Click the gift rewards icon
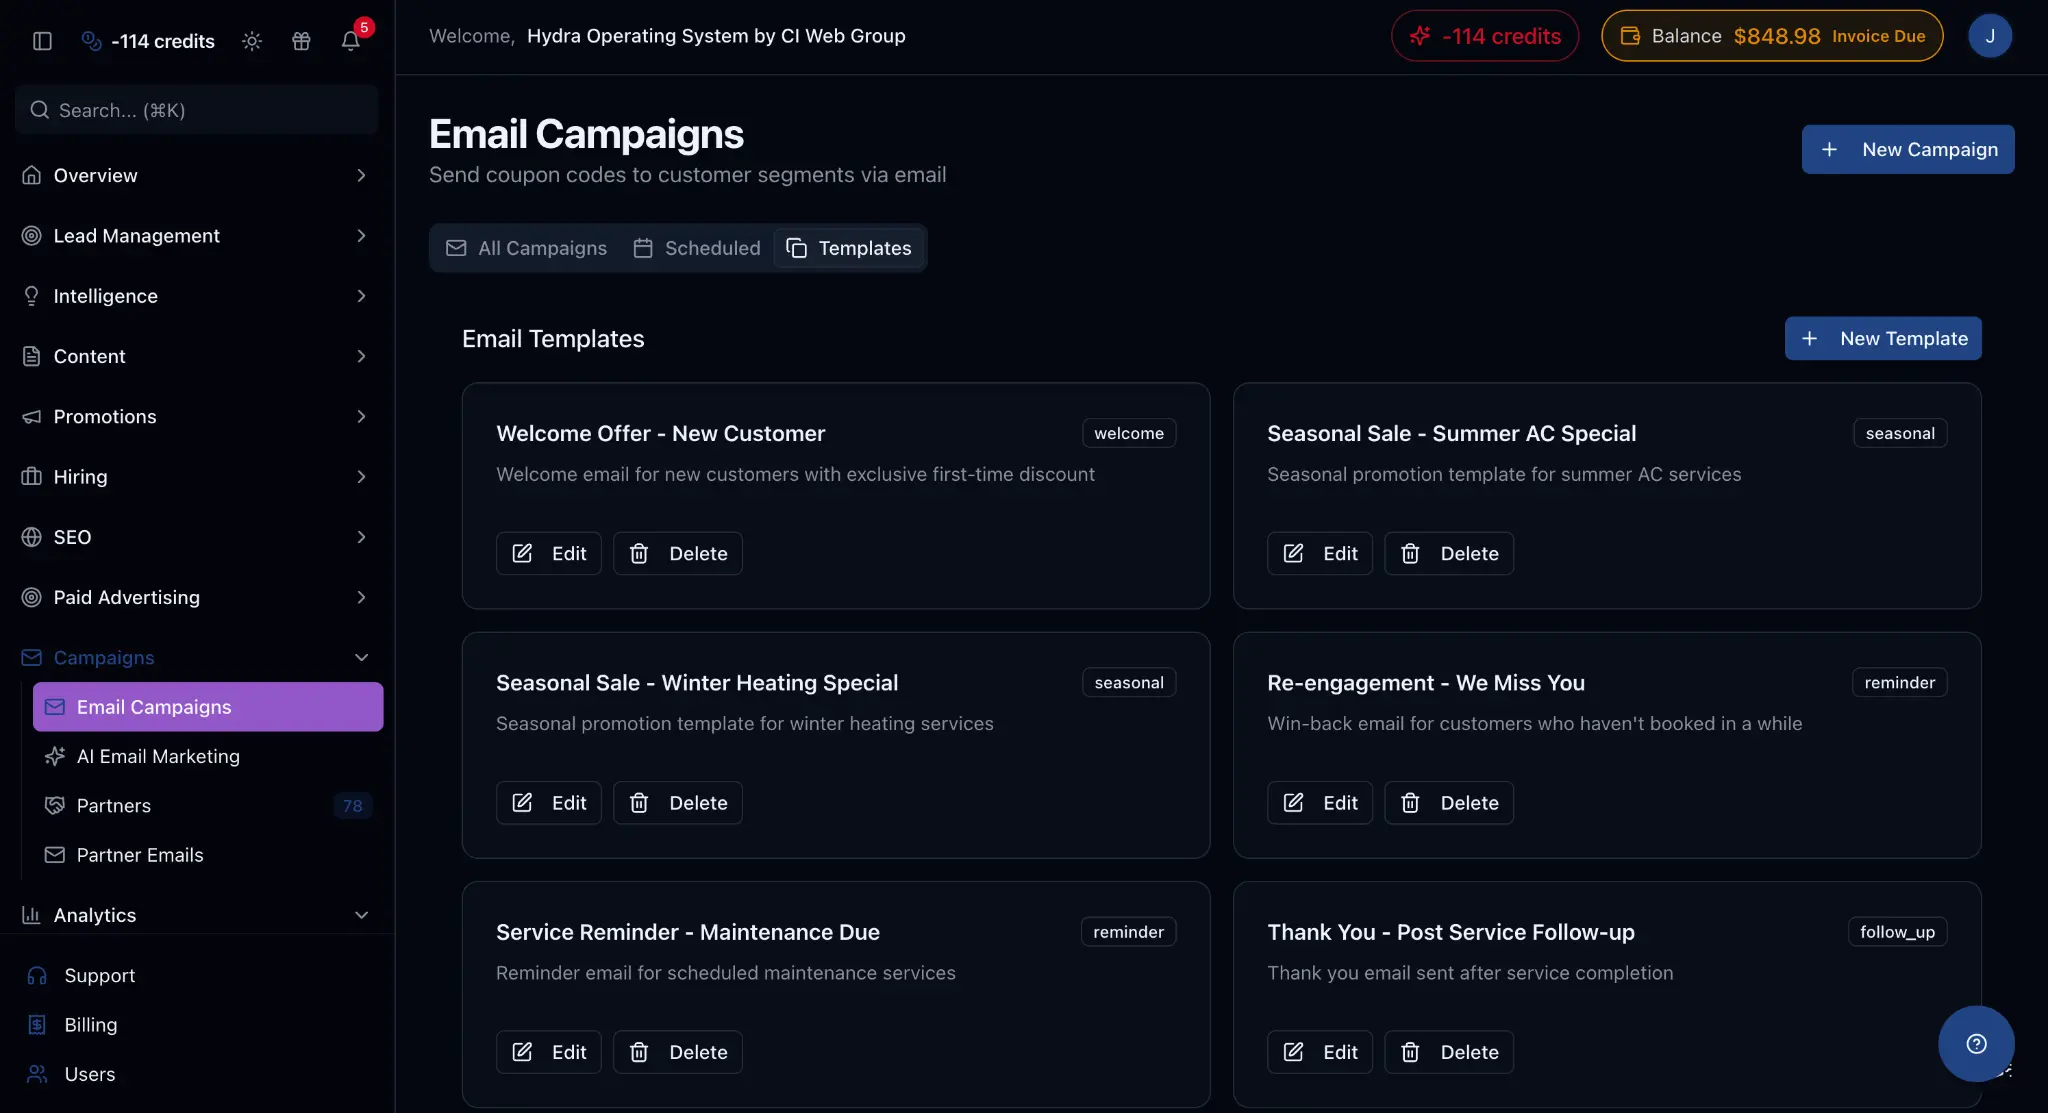 point(302,41)
